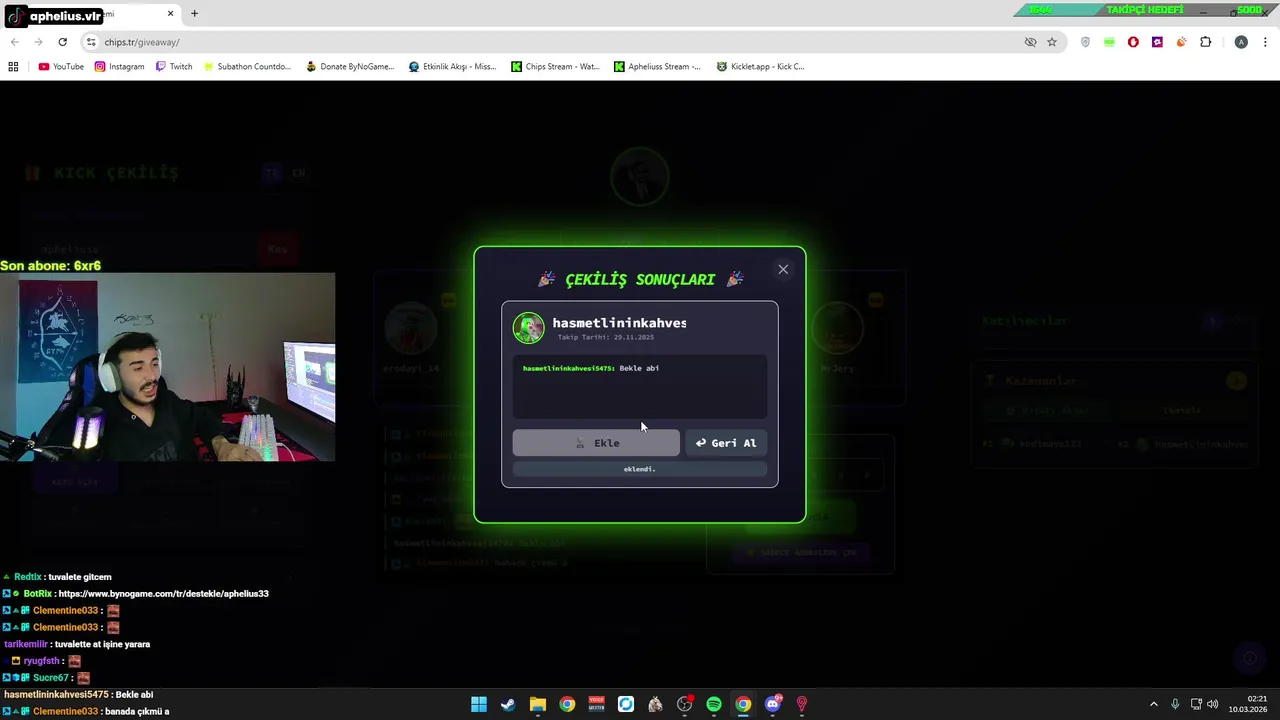This screenshot has height=720, width=1280.
Task: Select the hasmetlininkahves winner name
Action: 619,323
